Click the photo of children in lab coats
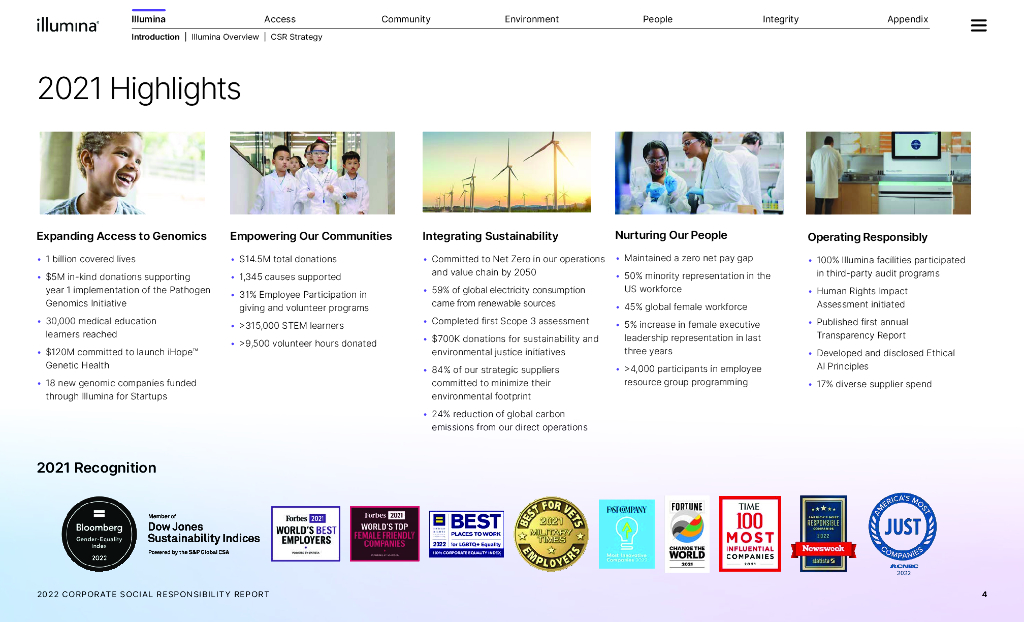The image size is (1024, 622). 312,173
